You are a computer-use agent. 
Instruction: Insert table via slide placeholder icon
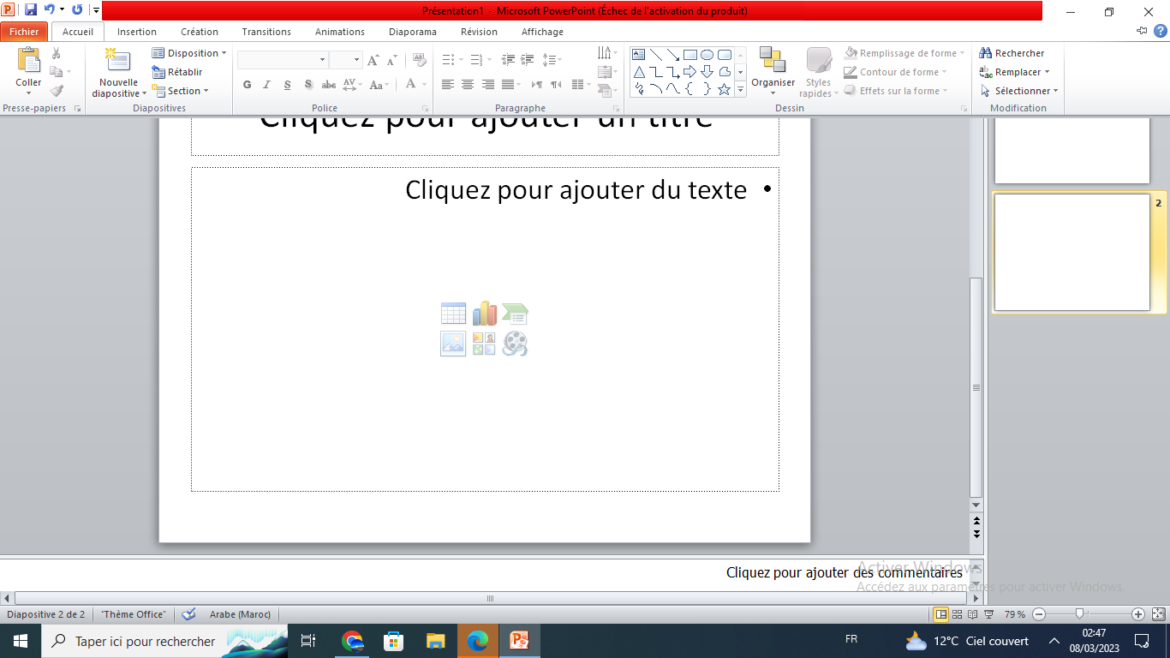pyautogui.click(x=453, y=313)
